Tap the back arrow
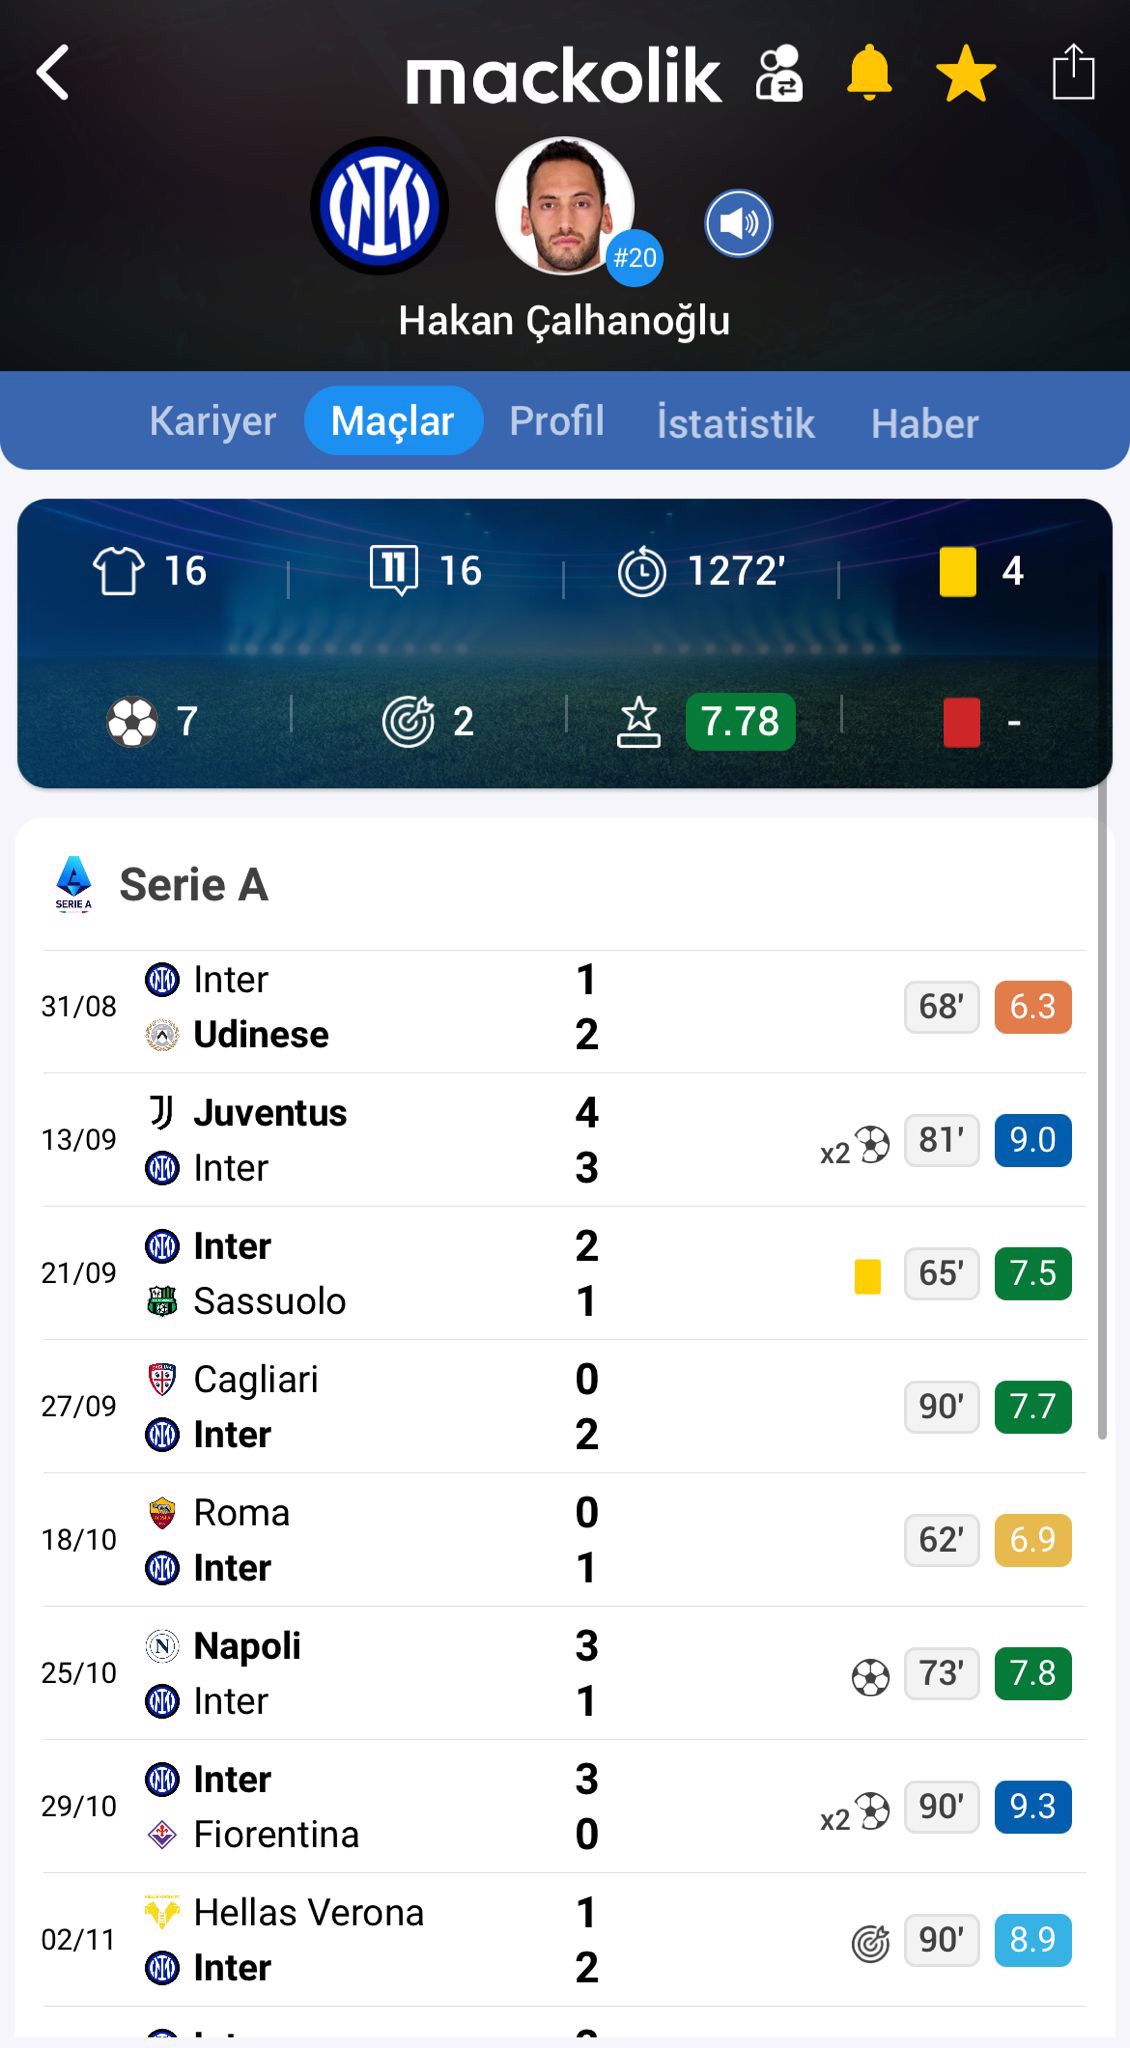The height and width of the screenshot is (2048, 1130). pos(54,73)
